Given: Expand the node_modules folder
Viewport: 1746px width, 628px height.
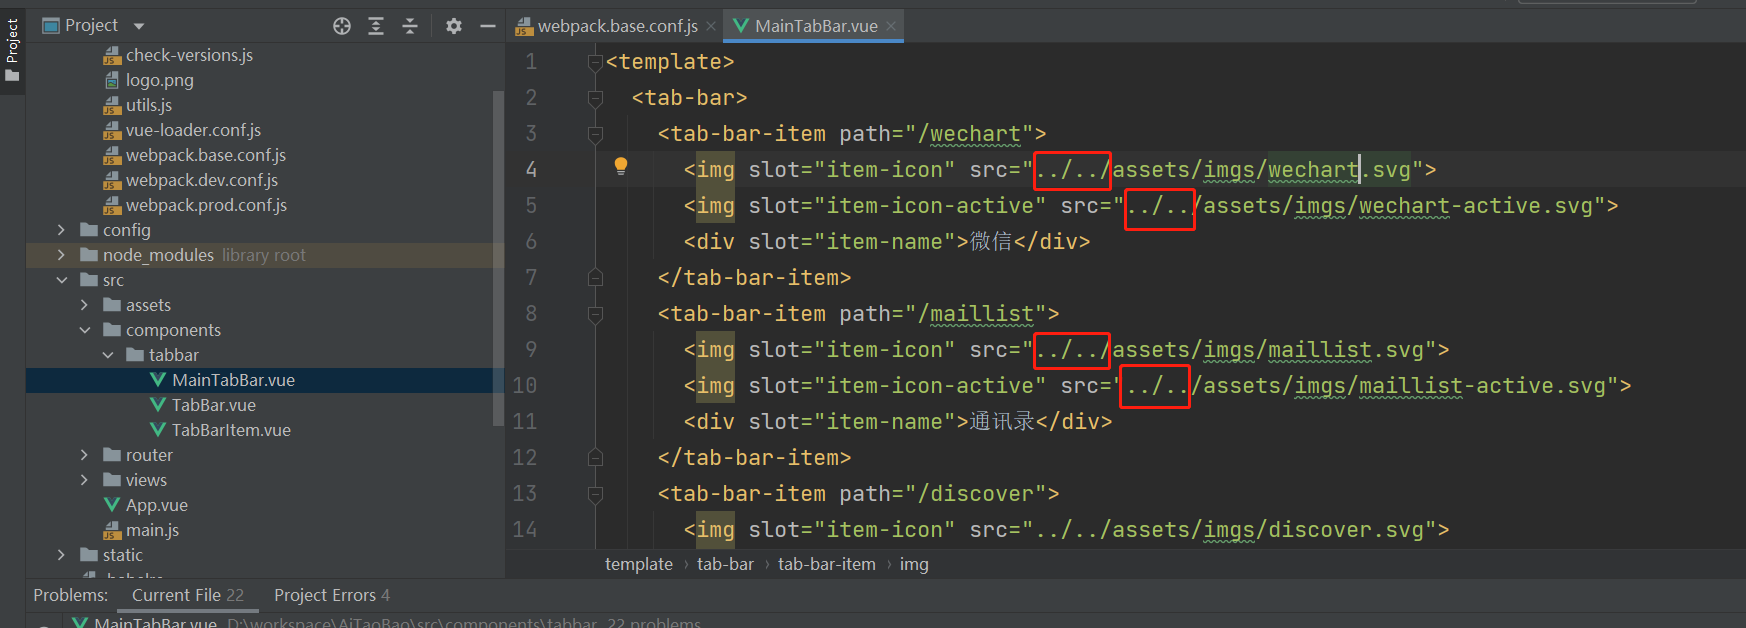Looking at the screenshot, I should click(61, 255).
